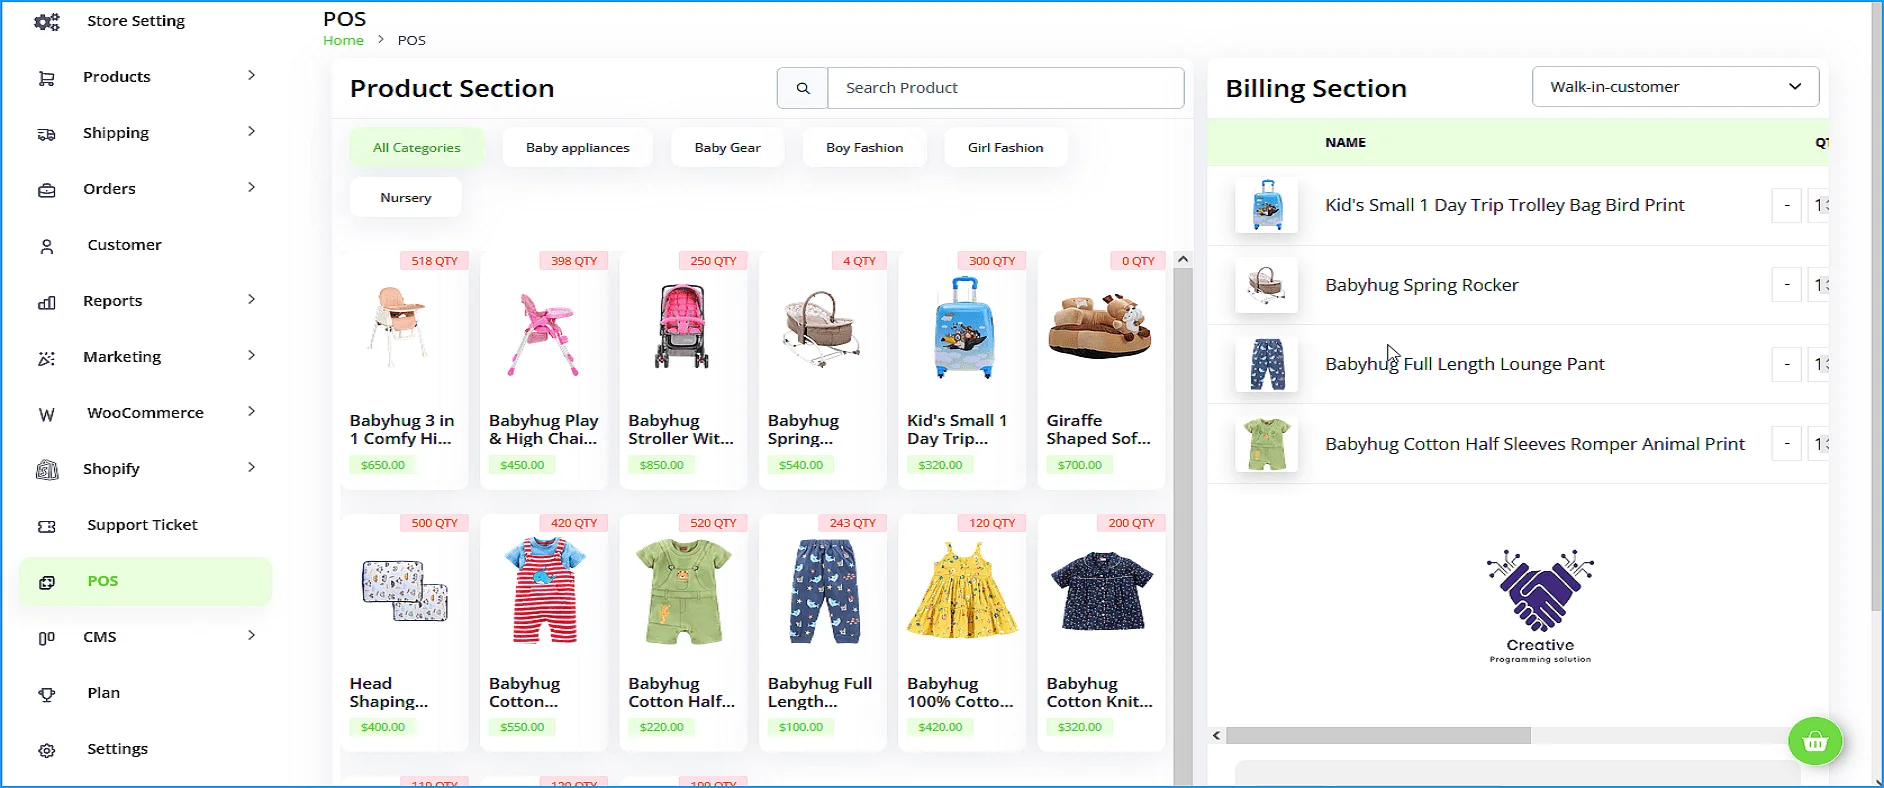
Task: Decrease quantity of Trolley Bag Bird Print
Action: pyautogui.click(x=1786, y=205)
